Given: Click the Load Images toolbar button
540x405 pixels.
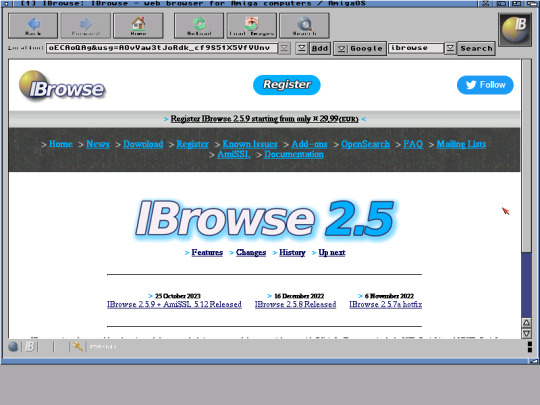Looking at the screenshot, I should [252, 26].
